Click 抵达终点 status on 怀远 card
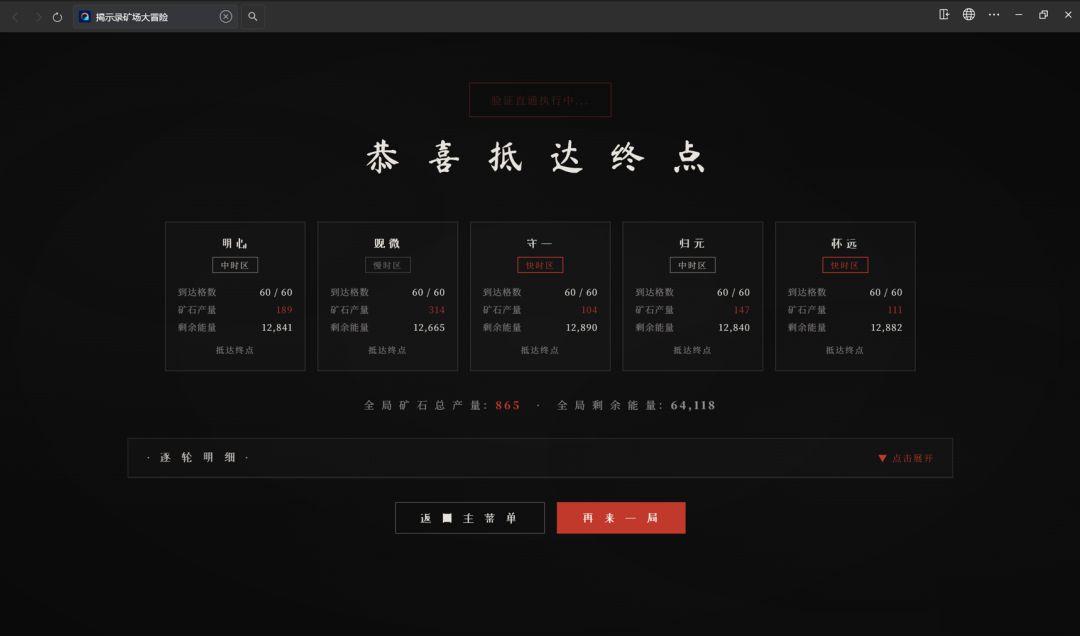The width and height of the screenshot is (1080, 636). [x=845, y=350]
